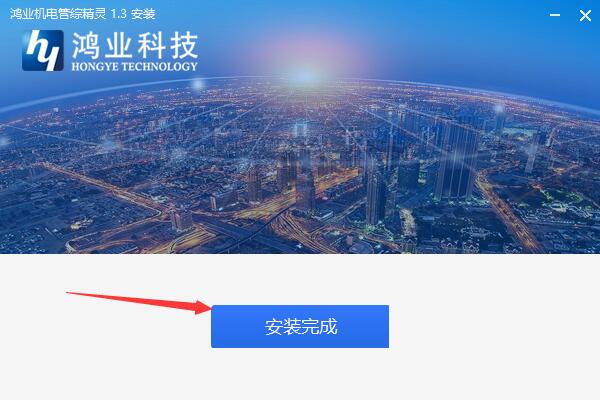
Task: Click the red arrow pointing at the button
Action: point(139,303)
